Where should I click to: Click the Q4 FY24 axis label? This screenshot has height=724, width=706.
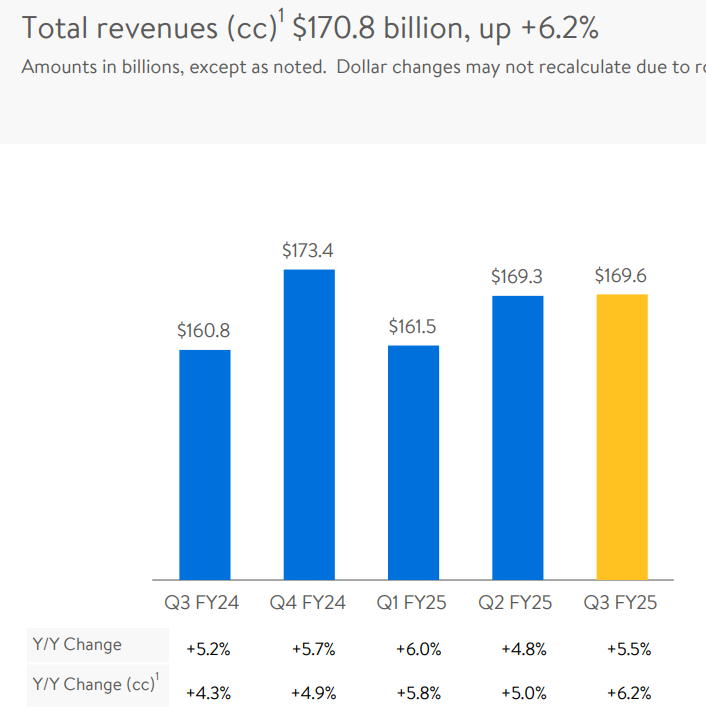tap(308, 603)
